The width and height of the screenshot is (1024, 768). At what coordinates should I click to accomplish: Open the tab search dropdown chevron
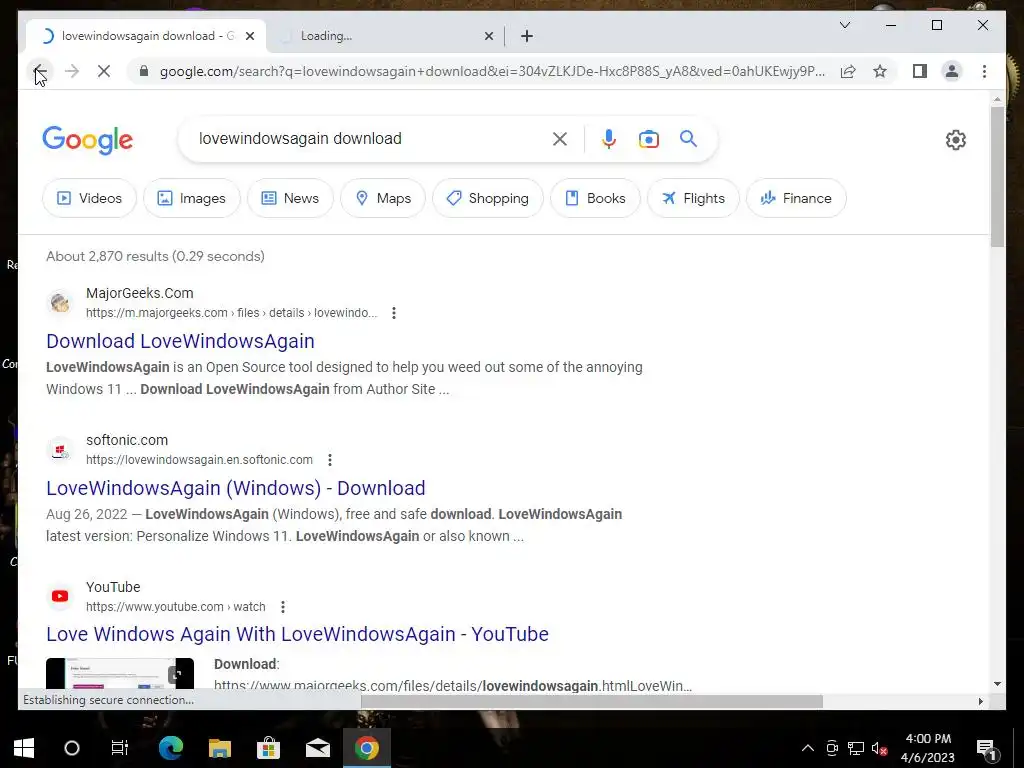pyautogui.click(x=844, y=25)
